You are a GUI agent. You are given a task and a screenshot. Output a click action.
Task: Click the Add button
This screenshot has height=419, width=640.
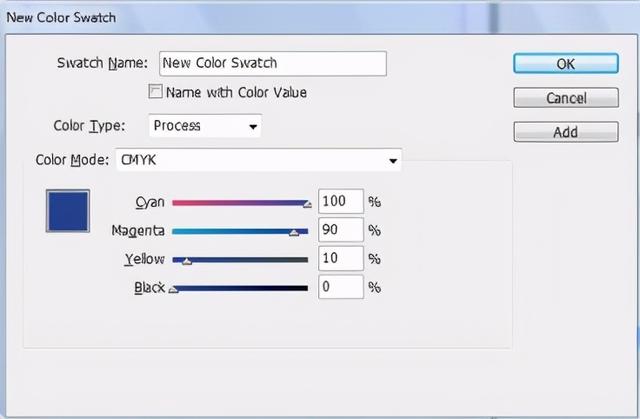click(x=566, y=132)
